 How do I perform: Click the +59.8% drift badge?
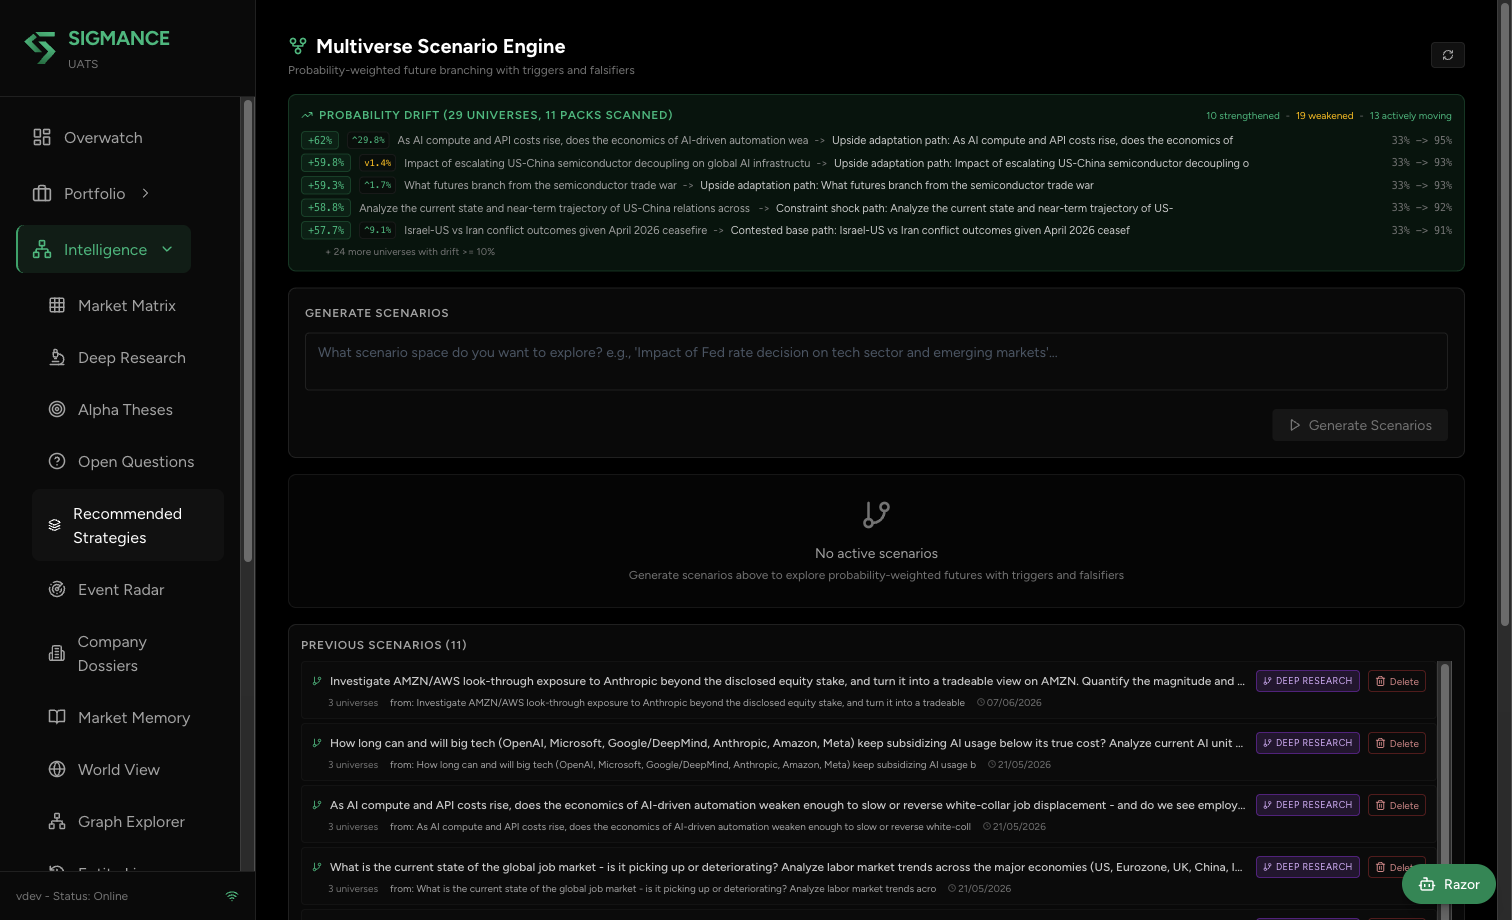click(x=326, y=163)
